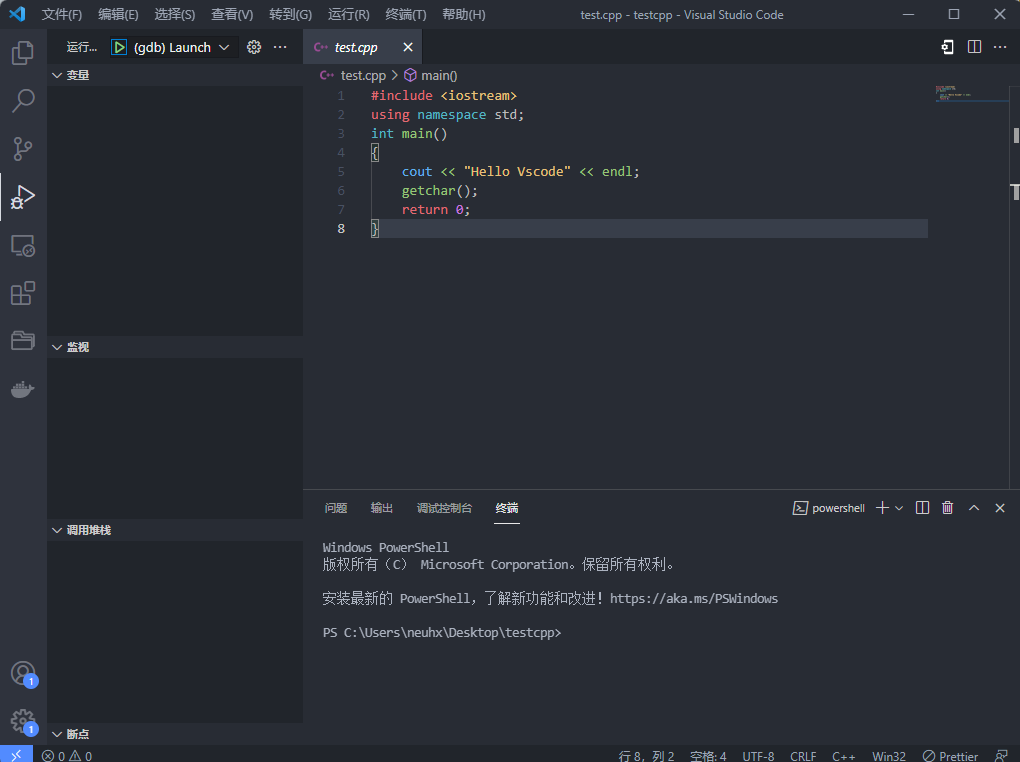Open the errors and warnings counter
Image resolution: width=1020 pixels, height=762 pixels.
click(67, 755)
